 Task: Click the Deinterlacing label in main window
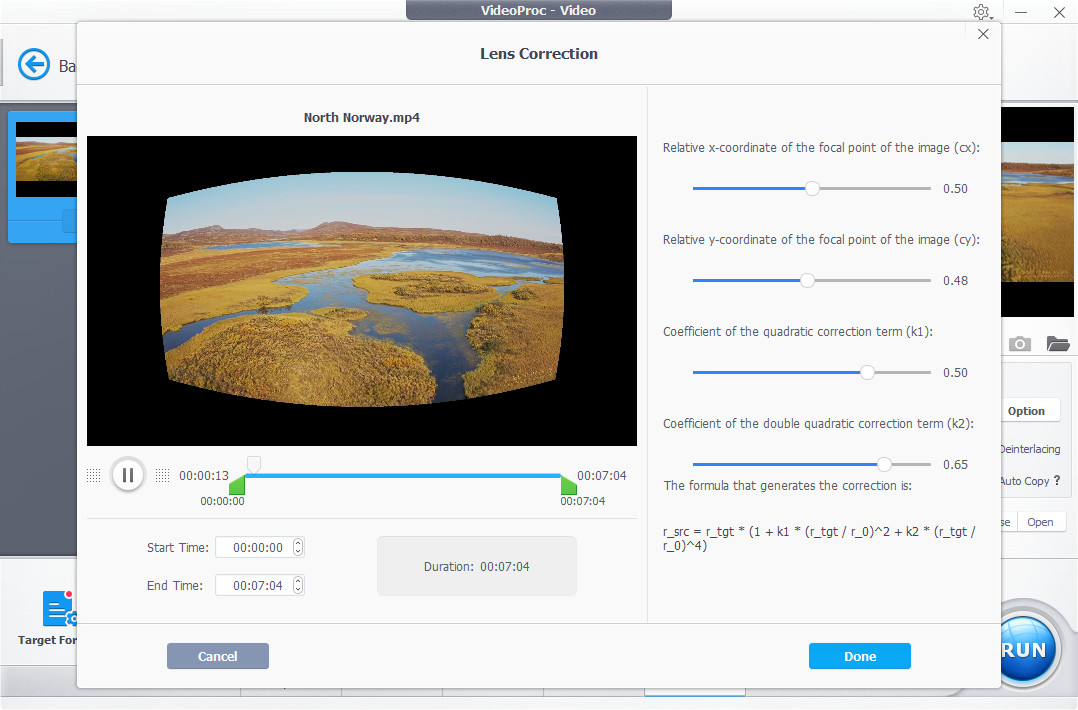[1031, 449]
